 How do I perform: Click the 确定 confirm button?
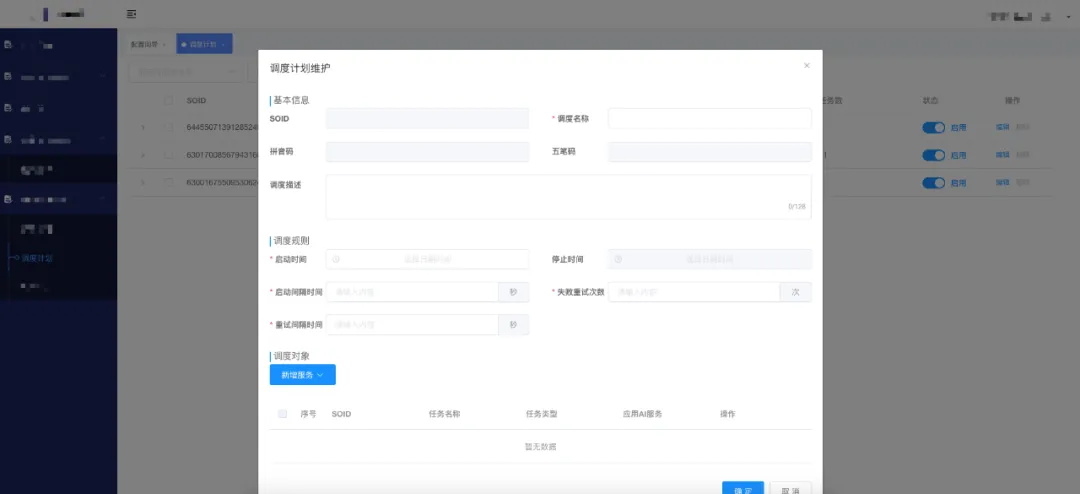pos(742,488)
